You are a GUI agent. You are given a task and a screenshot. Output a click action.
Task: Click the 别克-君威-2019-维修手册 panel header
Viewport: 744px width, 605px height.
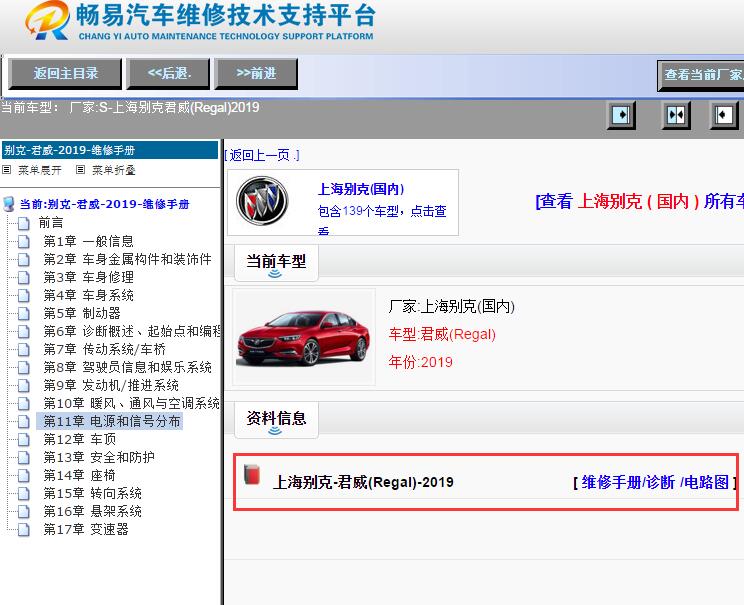[x=110, y=150]
